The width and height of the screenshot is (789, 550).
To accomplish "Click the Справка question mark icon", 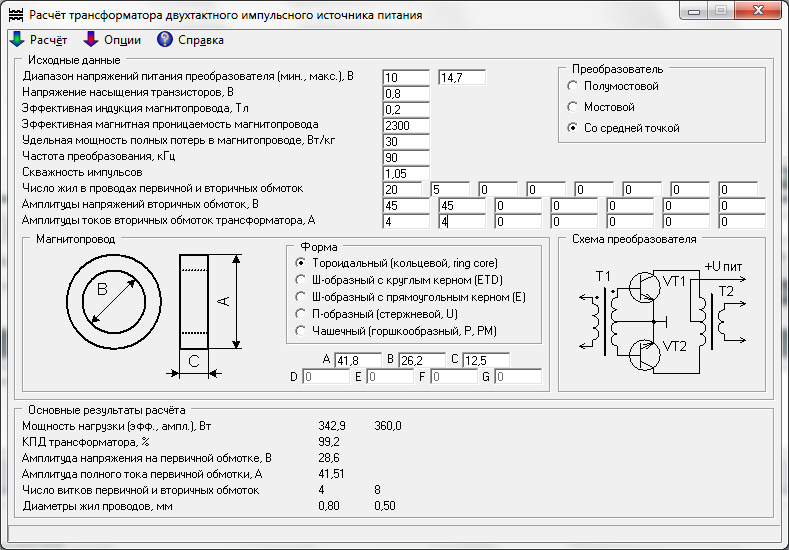I will point(165,39).
